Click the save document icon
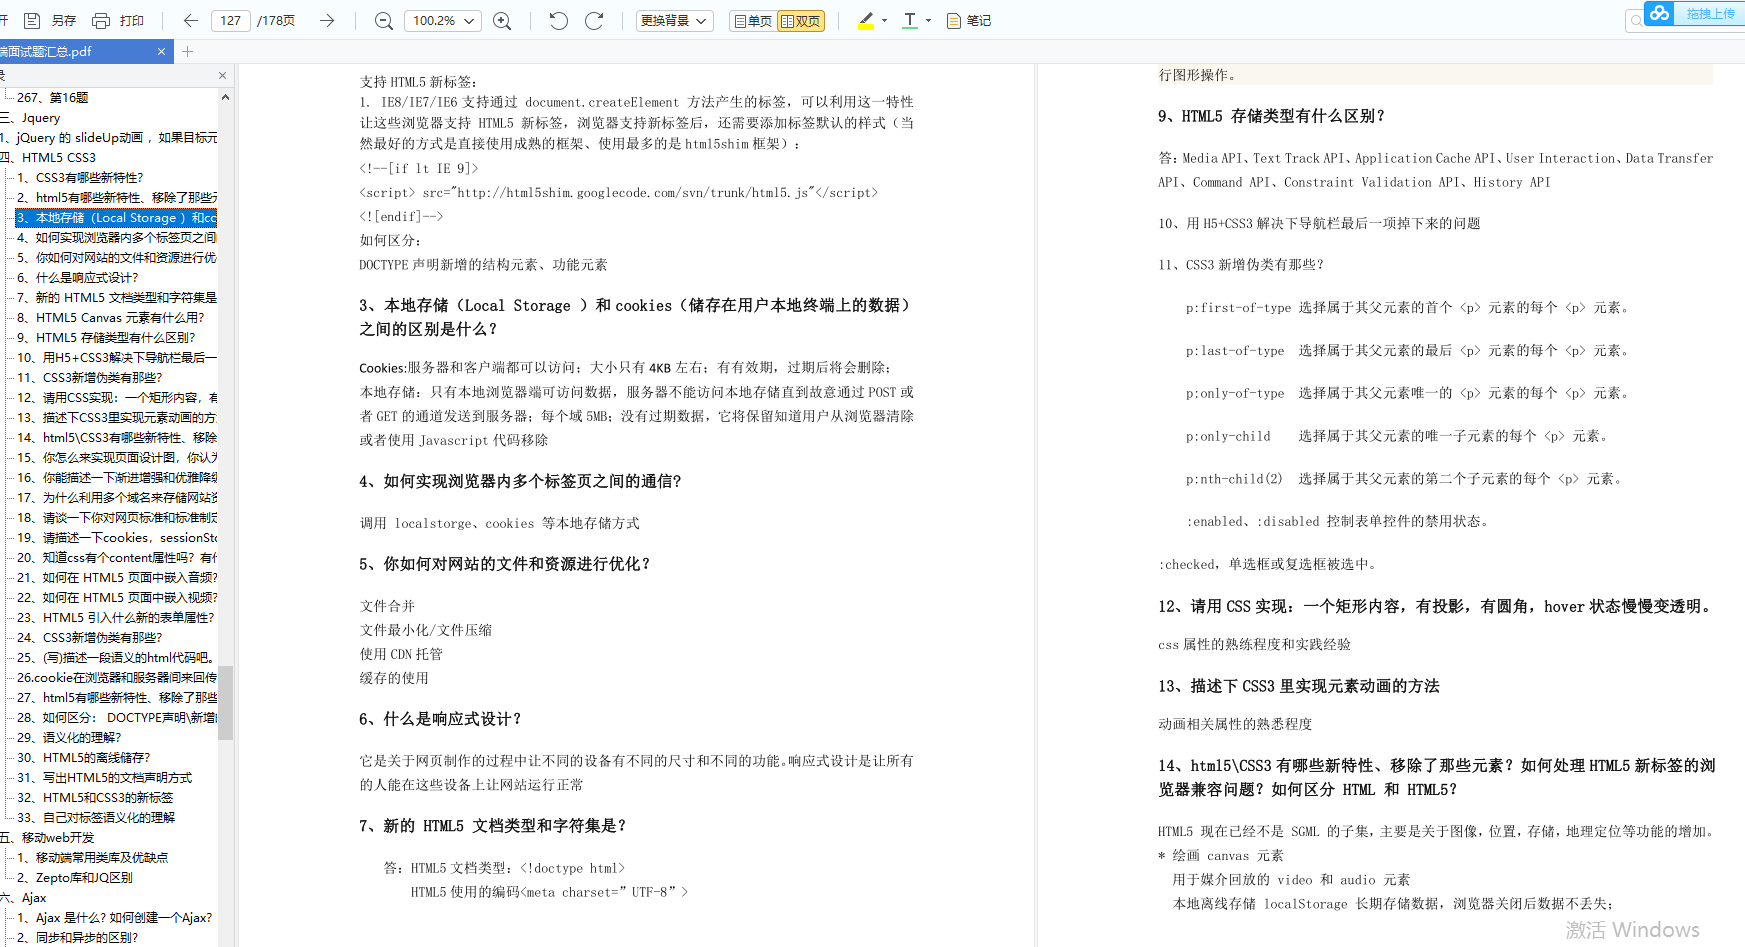The height and width of the screenshot is (947, 1745). [31, 20]
